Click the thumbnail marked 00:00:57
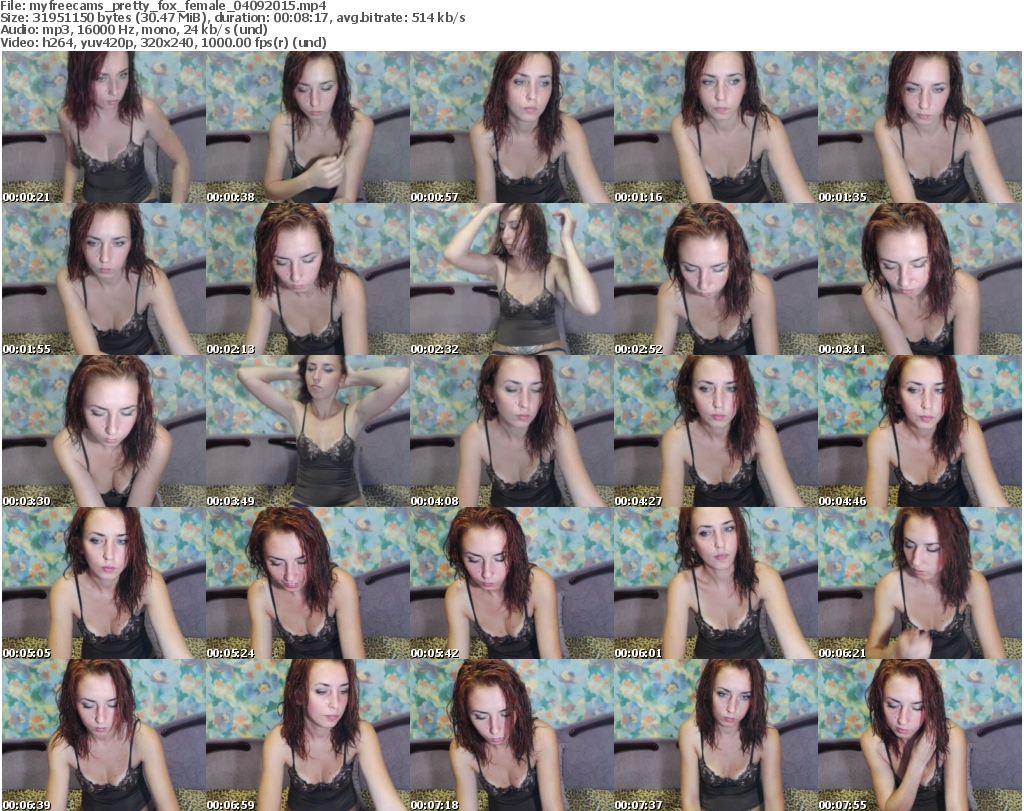Image resolution: width=1024 pixels, height=811 pixels. point(511,127)
